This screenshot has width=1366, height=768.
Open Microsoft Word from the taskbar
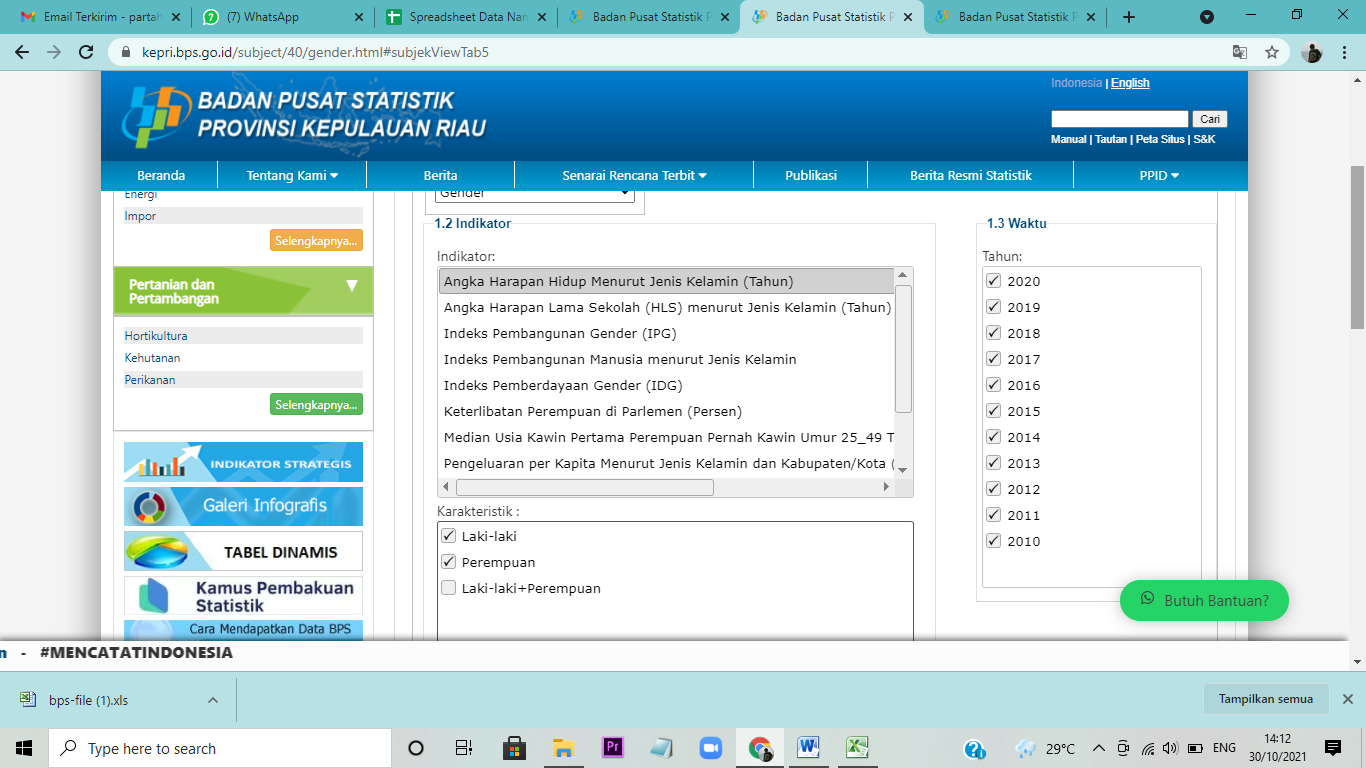[809, 747]
